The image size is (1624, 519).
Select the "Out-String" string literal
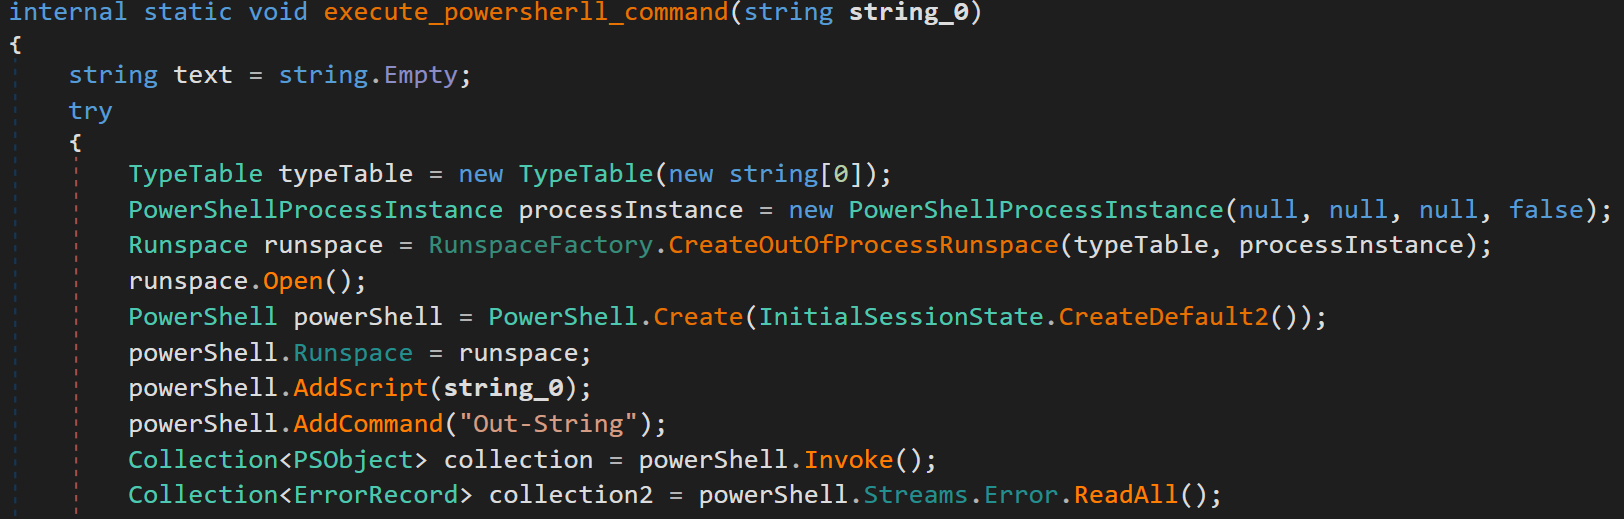click(x=548, y=424)
